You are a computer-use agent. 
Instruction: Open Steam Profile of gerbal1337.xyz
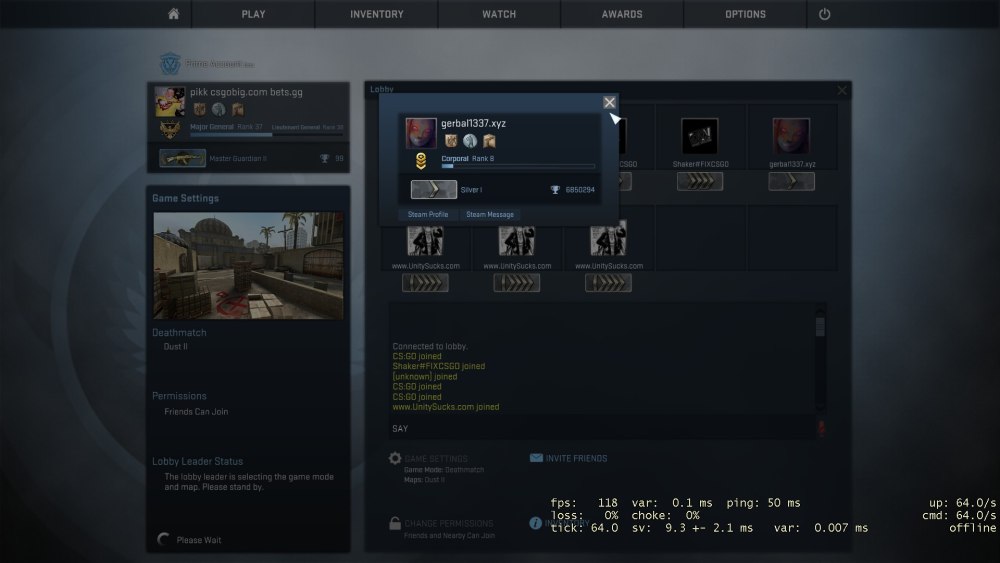[428, 214]
